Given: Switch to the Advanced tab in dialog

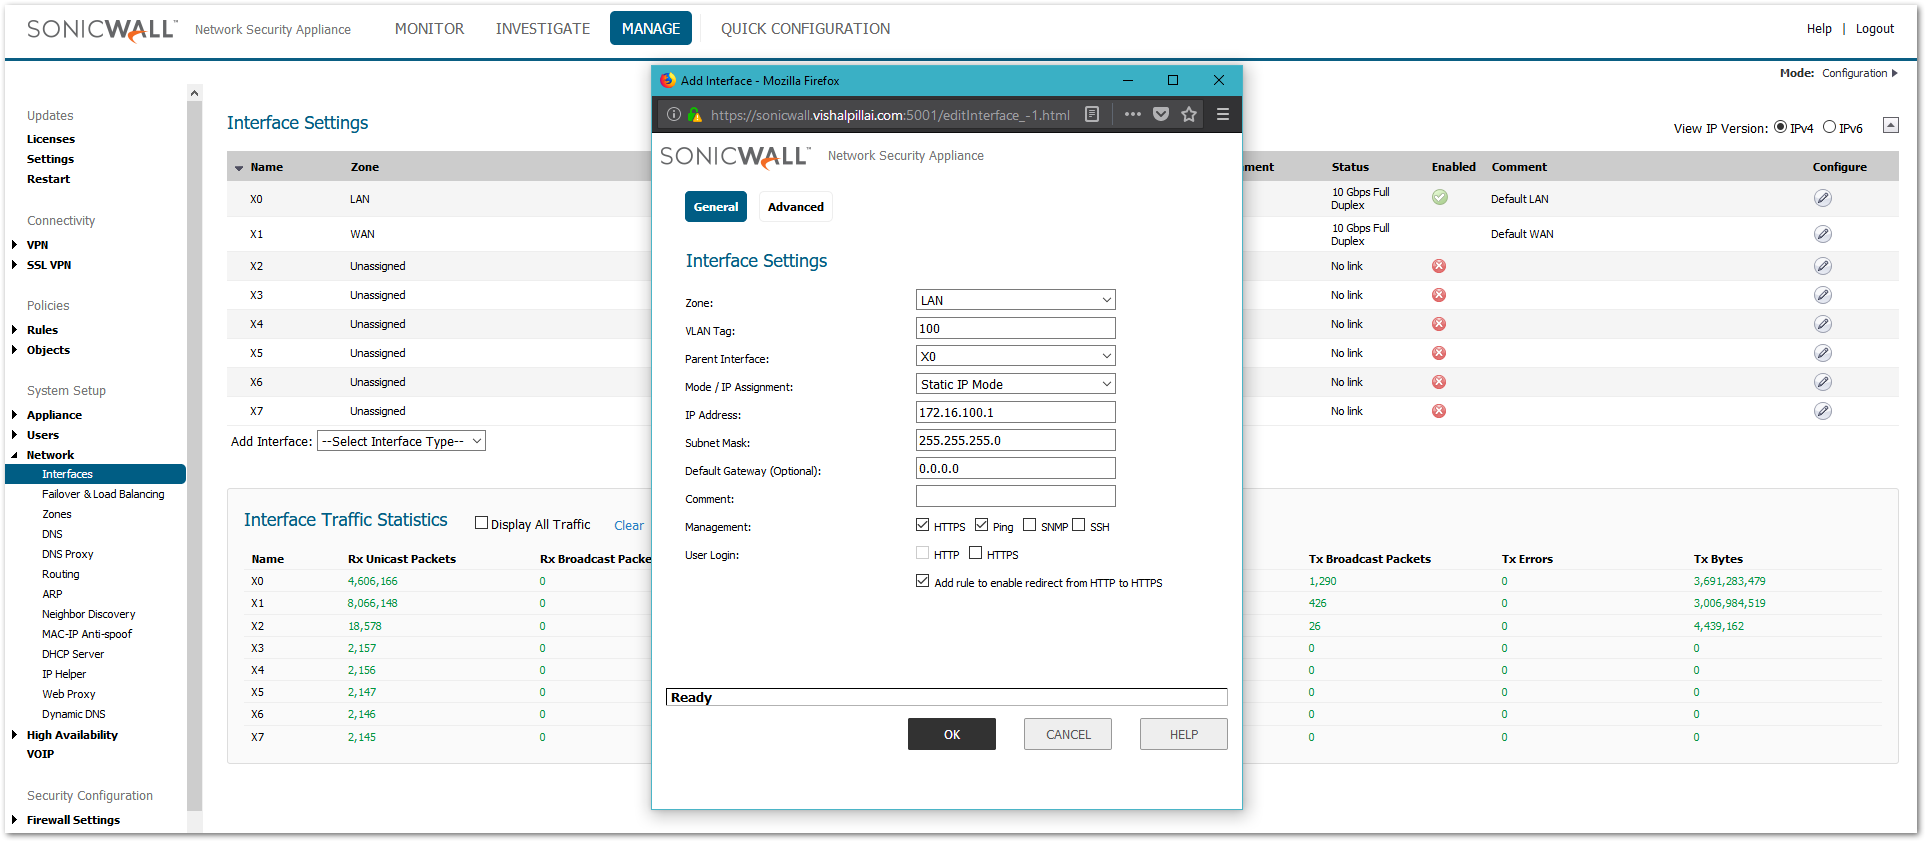Looking at the screenshot, I should (x=796, y=207).
